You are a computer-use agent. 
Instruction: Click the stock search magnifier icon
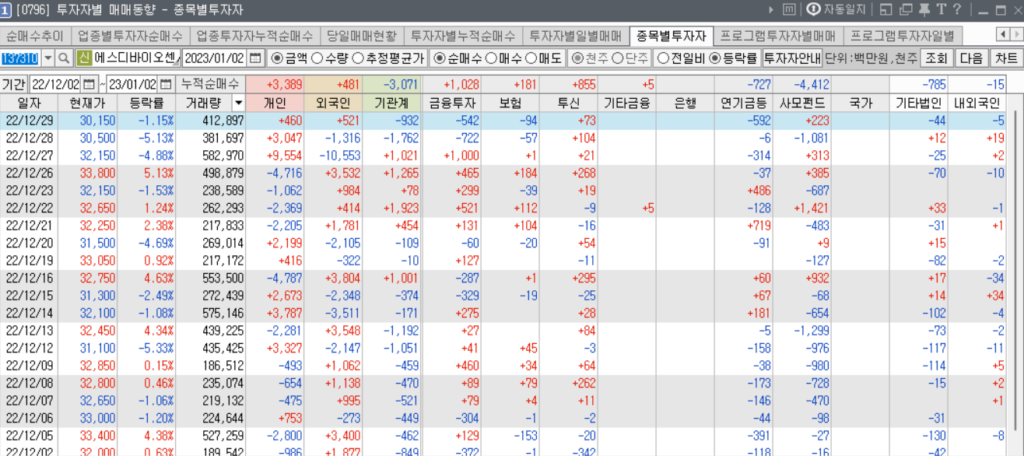(x=64, y=58)
